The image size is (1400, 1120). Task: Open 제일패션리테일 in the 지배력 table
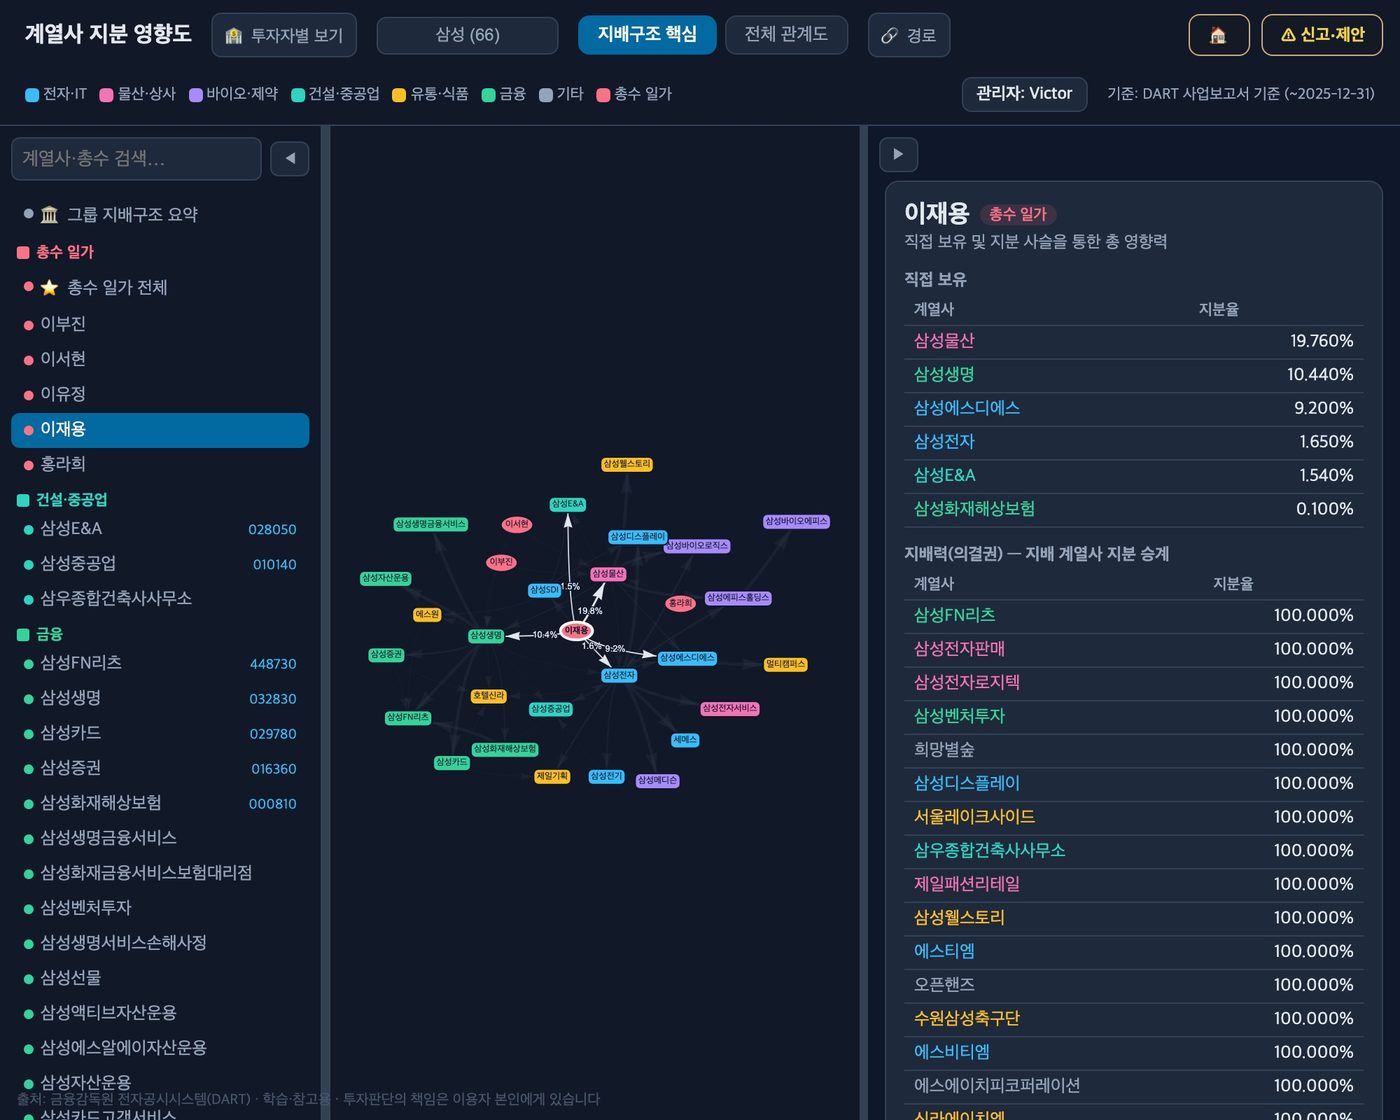[x=967, y=884]
